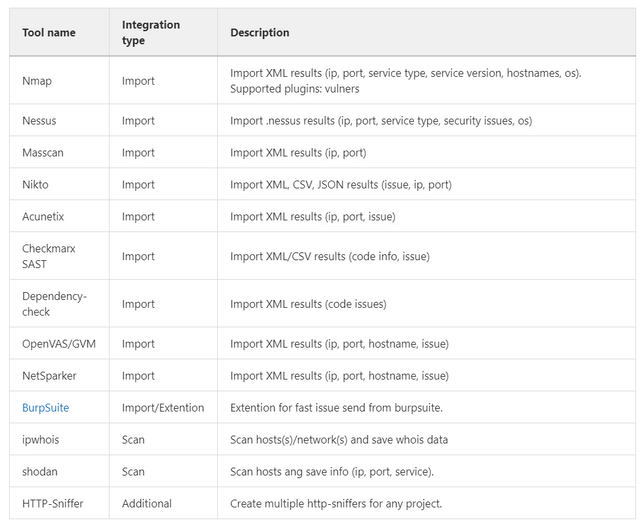This screenshot has width=640, height=521.
Task: Click 'Import' type in the Nessus row
Action: pyautogui.click(x=138, y=121)
